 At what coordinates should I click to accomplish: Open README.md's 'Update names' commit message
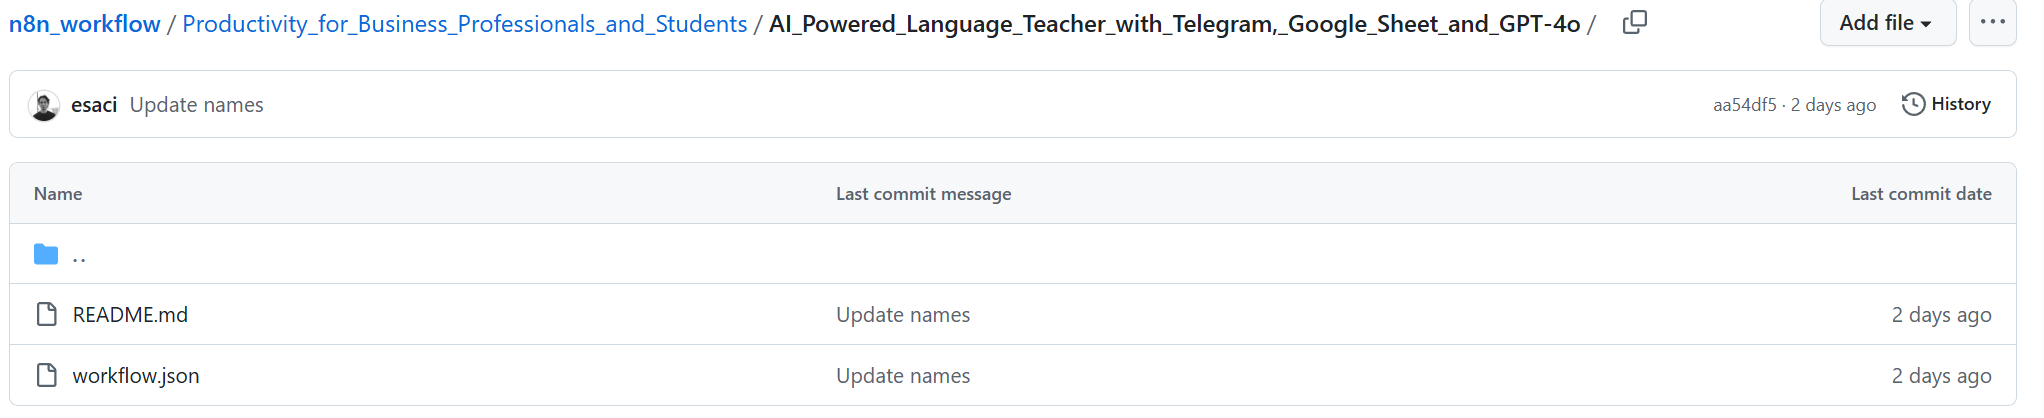(902, 315)
